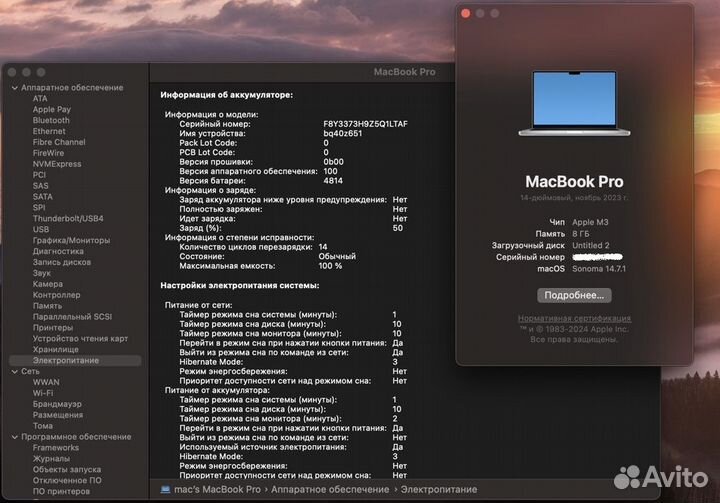Click Электропитание in the path bar
The width and height of the screenshot is (720, 503).
coord(439,490)
